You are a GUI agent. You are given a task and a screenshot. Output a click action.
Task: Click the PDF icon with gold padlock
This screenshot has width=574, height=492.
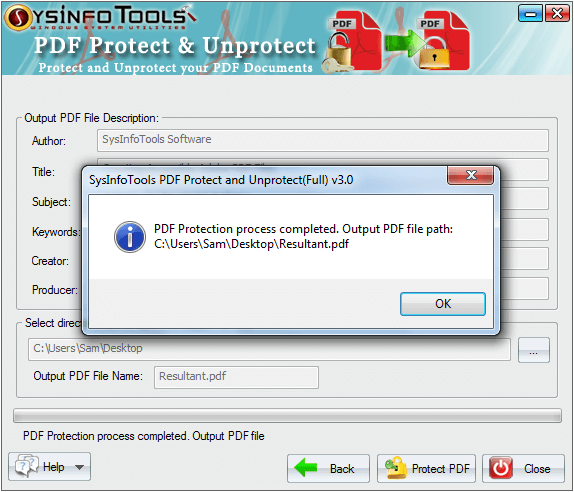(443, 42)
